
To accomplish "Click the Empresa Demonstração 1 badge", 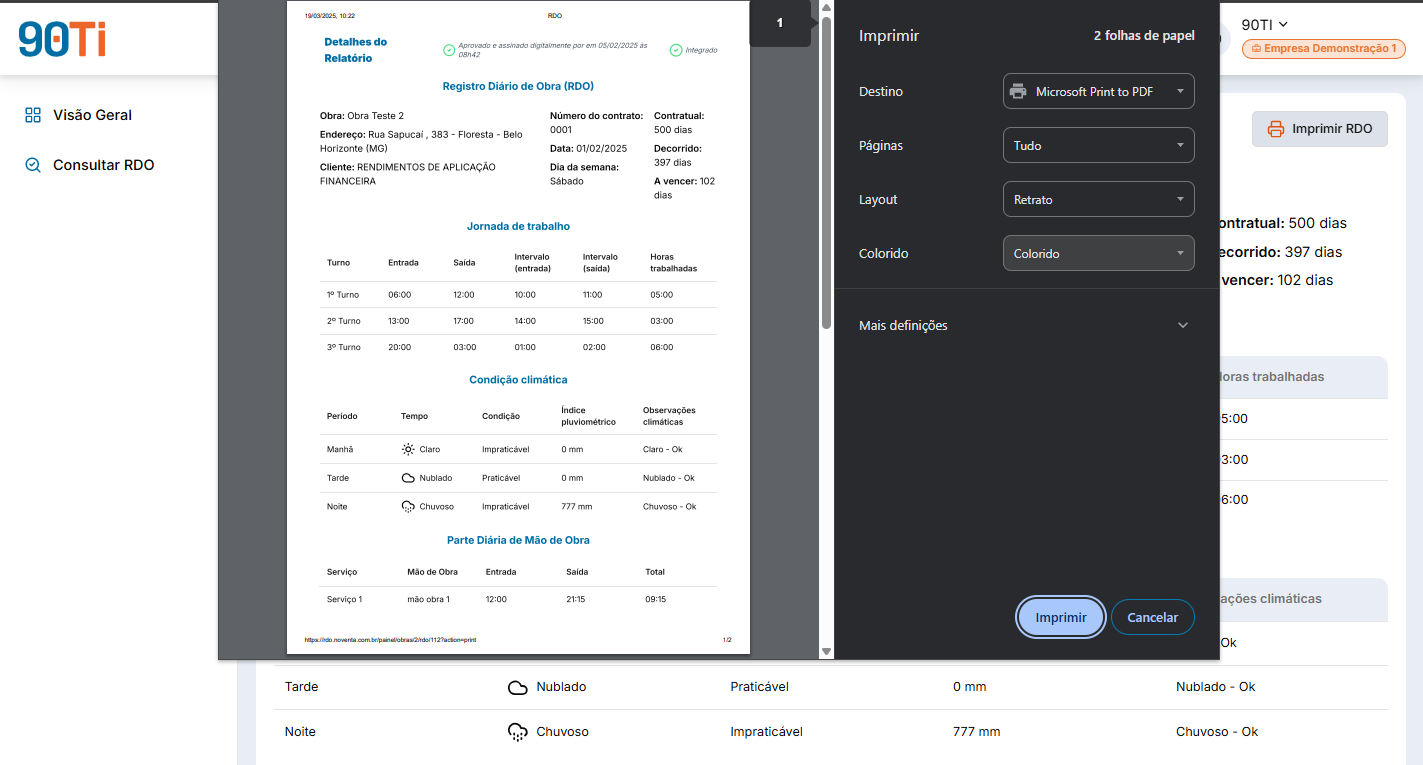I will [x=1324, y=48].
